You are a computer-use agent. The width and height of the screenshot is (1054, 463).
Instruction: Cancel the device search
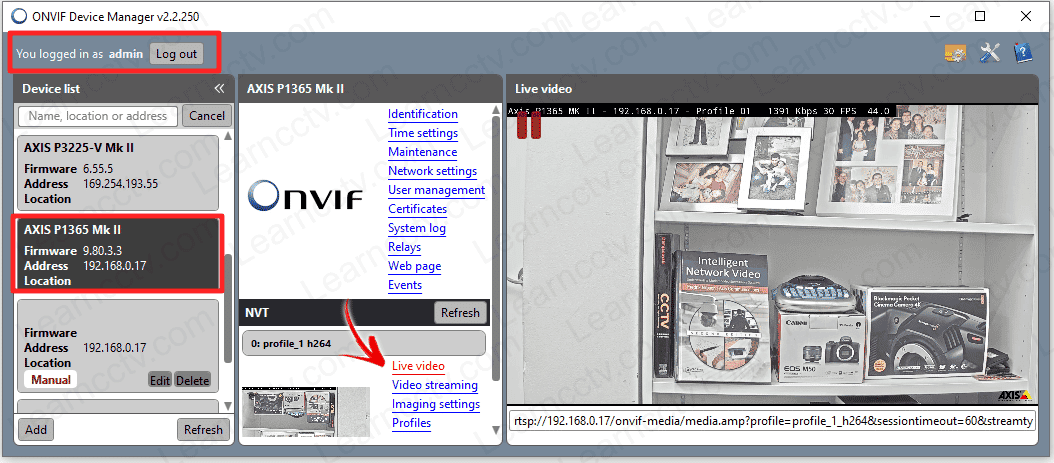[206, 116]
